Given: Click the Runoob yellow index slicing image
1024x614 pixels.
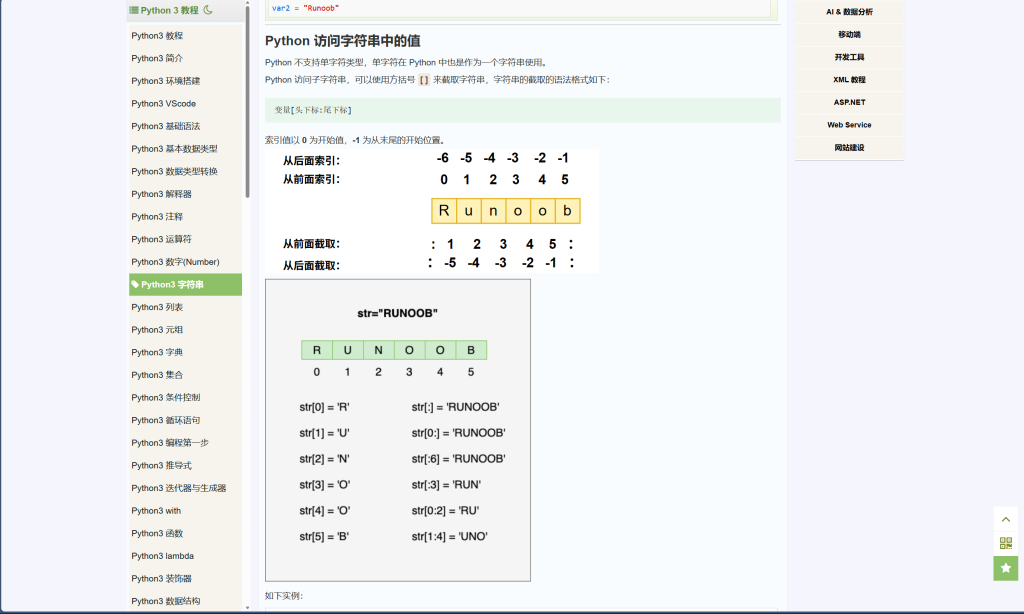Looking at the screenshot, I should 431,211.
